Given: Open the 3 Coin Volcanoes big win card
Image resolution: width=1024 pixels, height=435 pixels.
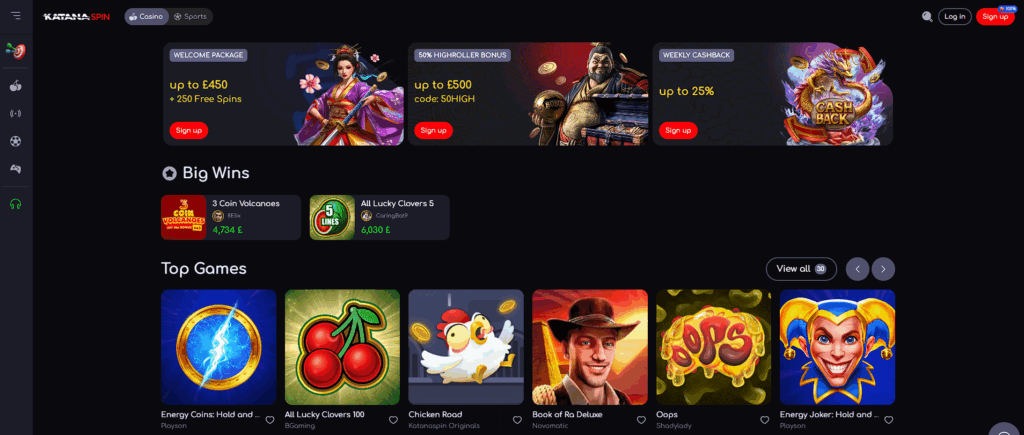Looking at the screenshot, I should [x=231, y=218].
